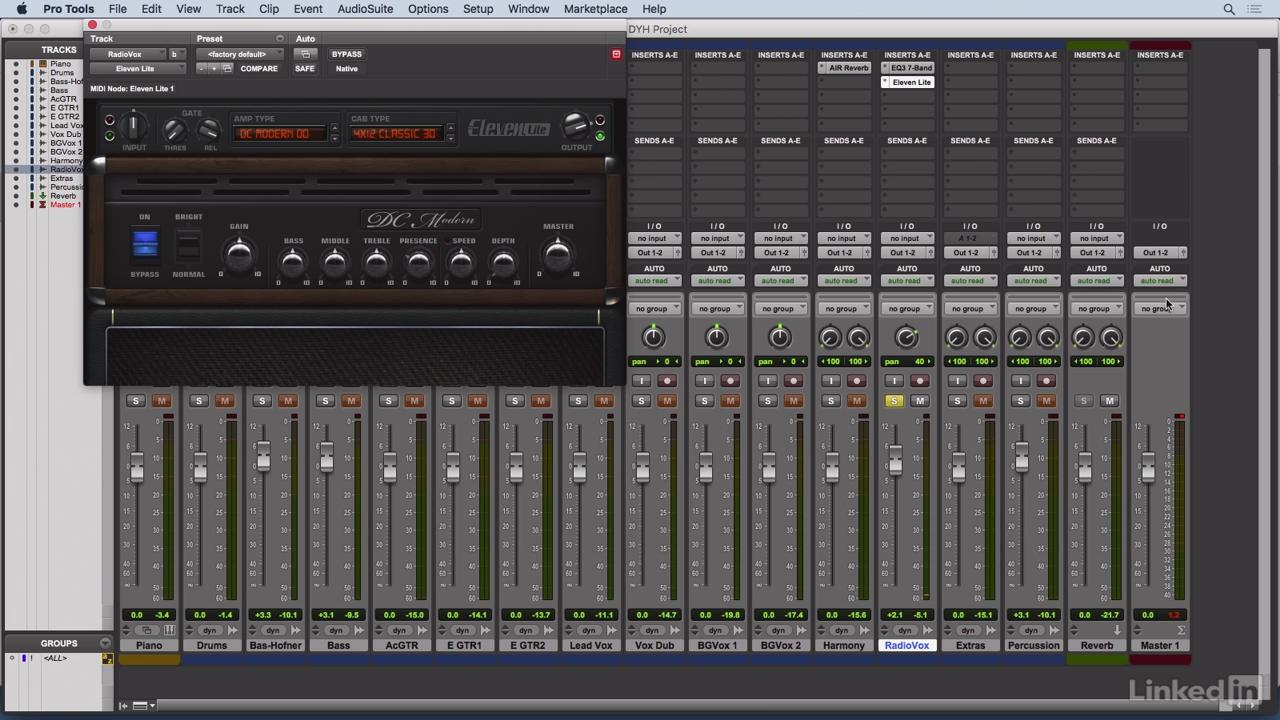The image size is (1280, 720).
Task: Toggle the automation SAFE button
Action: tap(304, 69)
